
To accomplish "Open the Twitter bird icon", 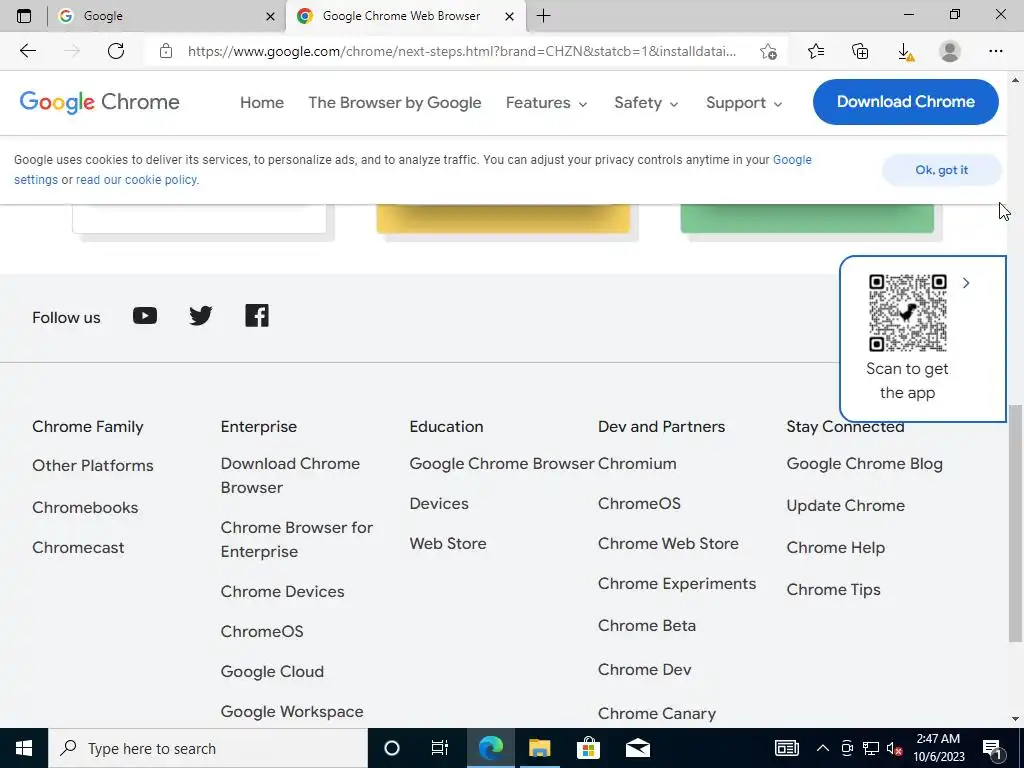I will point(200,316).
